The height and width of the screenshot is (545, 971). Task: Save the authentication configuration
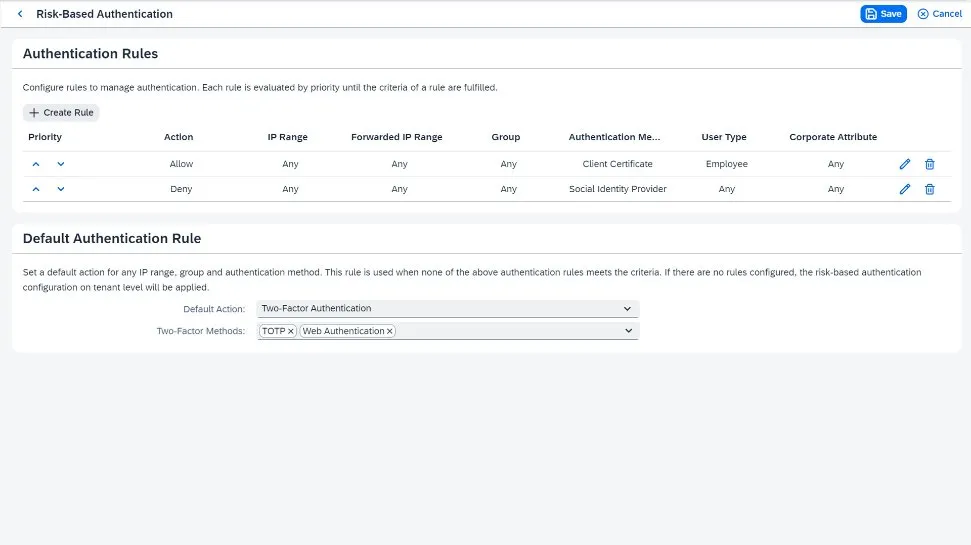pos(883,14)
